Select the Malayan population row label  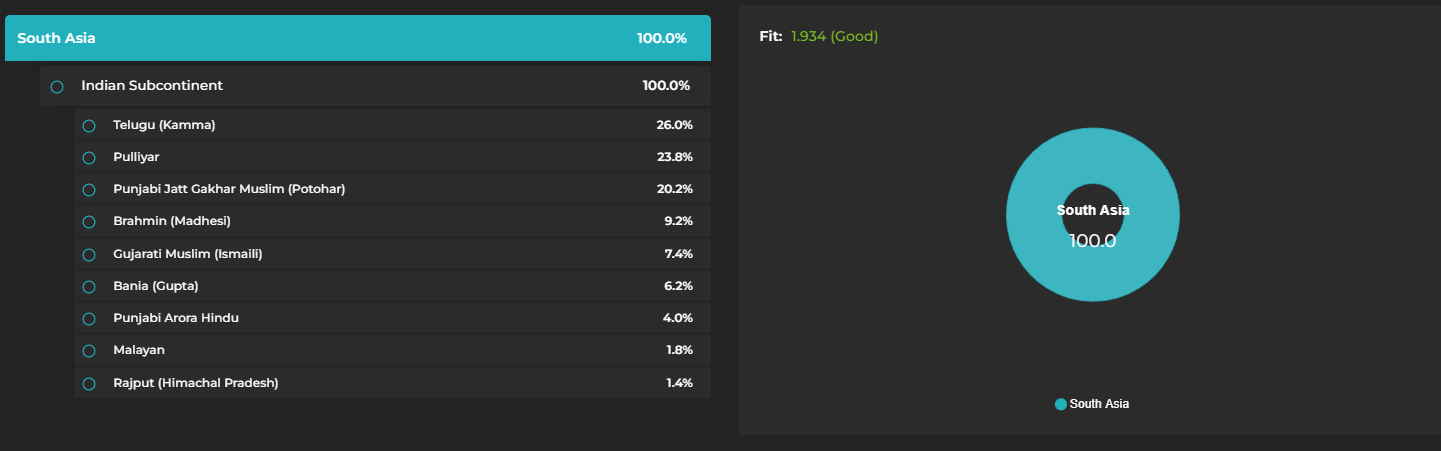[139, 350]
